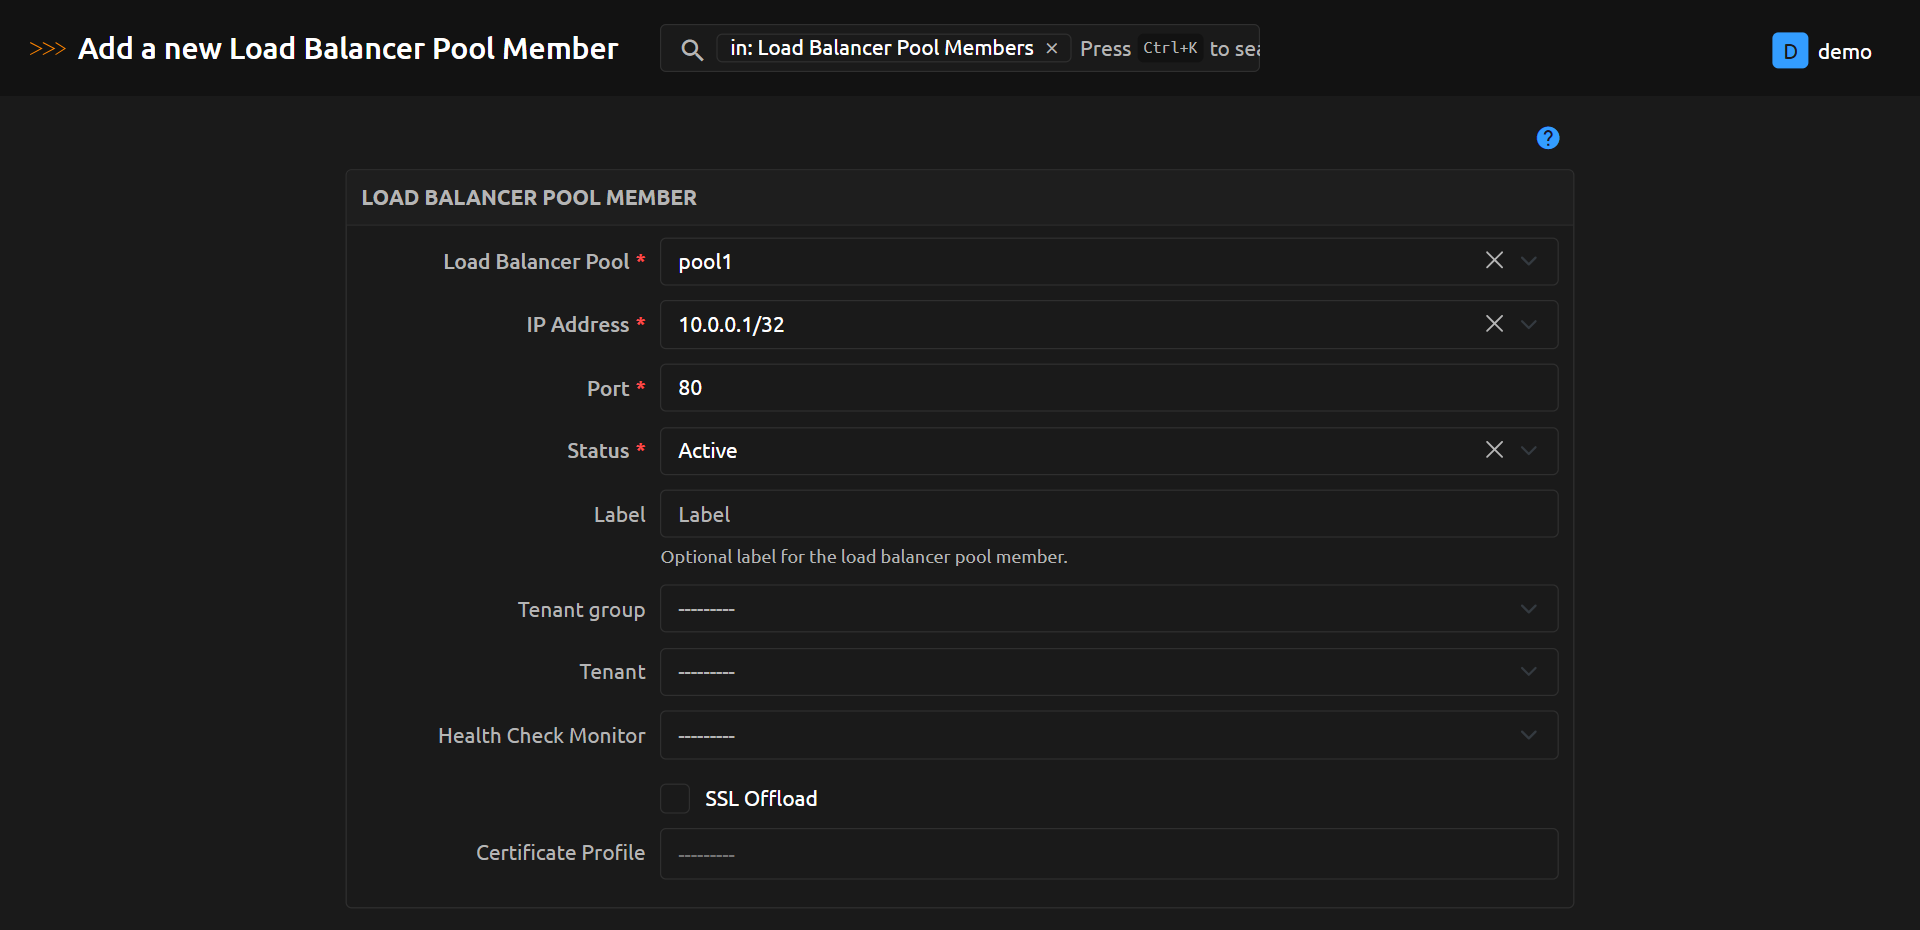Open the Tenant dropdown
Image resolution: width=1920 pixels, height=930 pixels.
(1108, 672)
